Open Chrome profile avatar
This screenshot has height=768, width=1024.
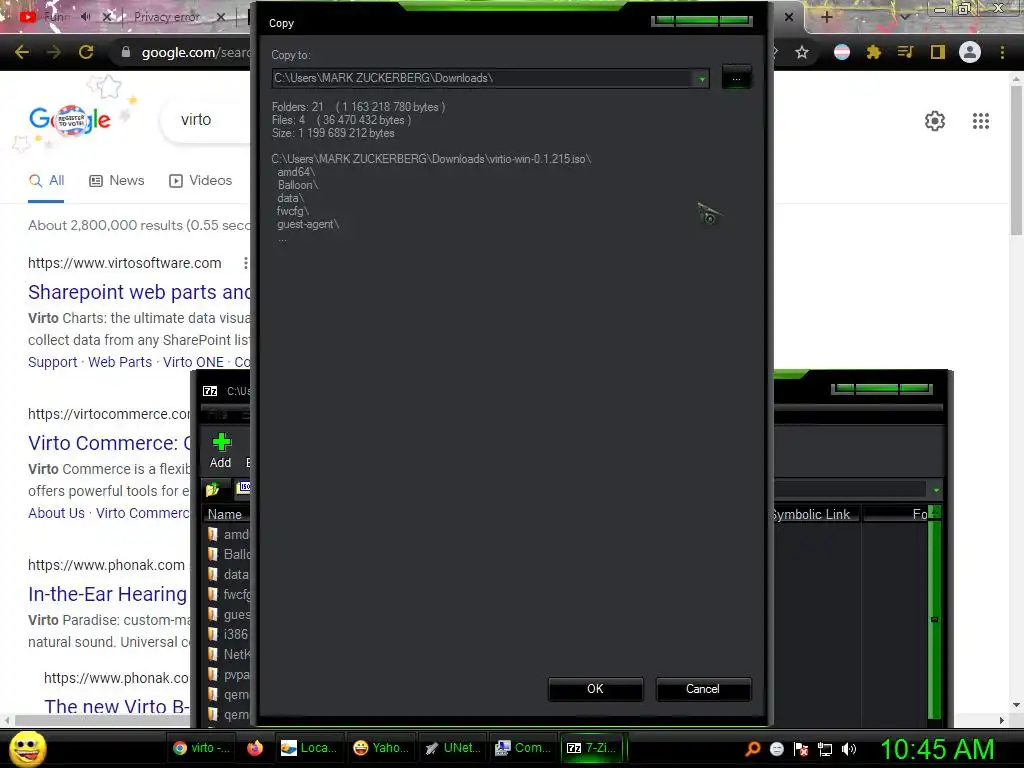970,52
